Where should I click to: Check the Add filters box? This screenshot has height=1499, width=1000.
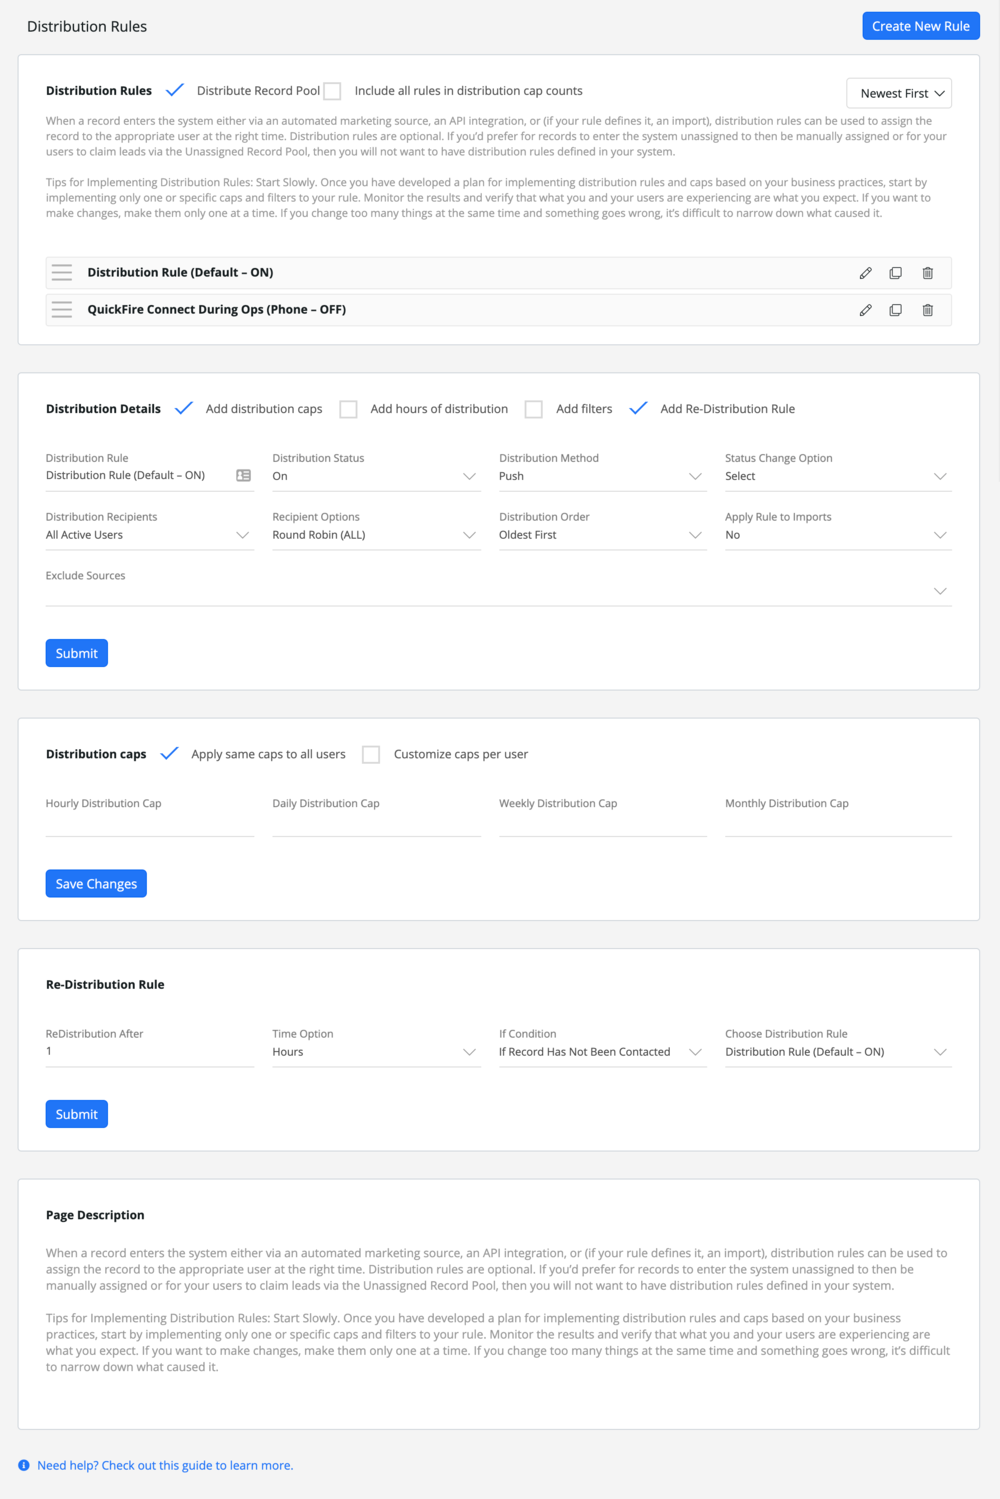[534, 409]
